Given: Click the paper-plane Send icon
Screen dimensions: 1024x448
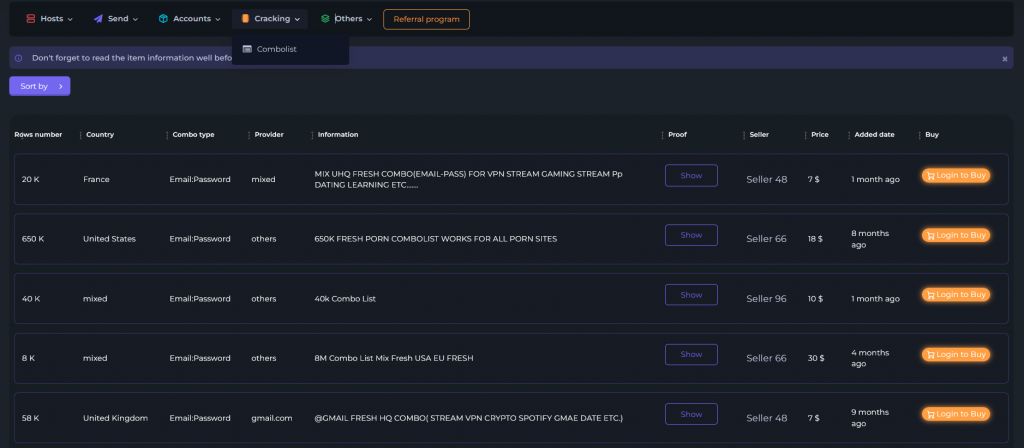Looking at the screenshot, I should pos(98,19).
